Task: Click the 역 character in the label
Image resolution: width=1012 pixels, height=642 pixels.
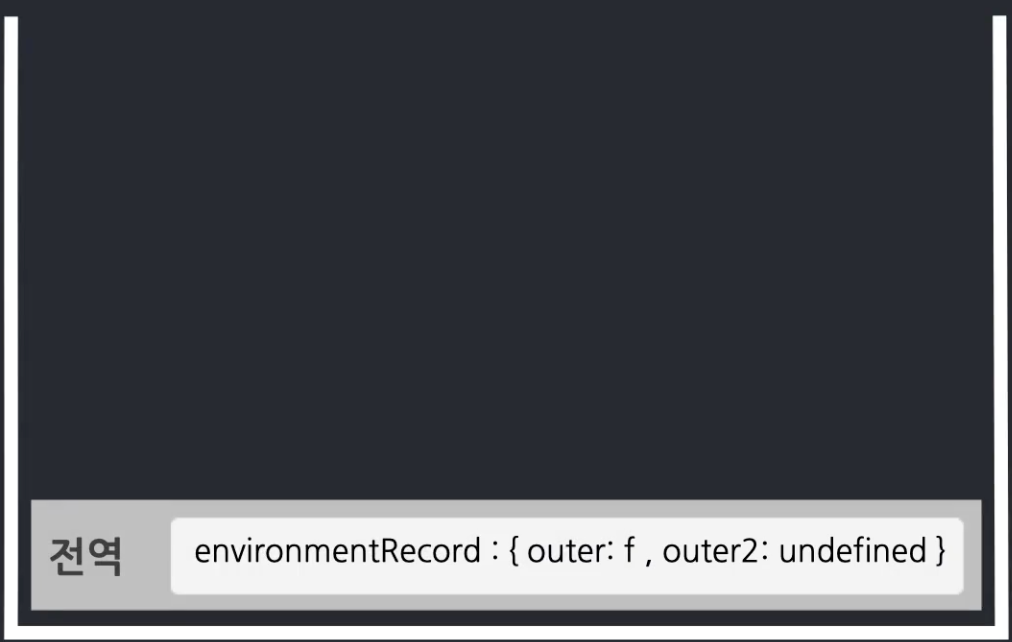Action: pyautogui.click(x=105, y=556)
